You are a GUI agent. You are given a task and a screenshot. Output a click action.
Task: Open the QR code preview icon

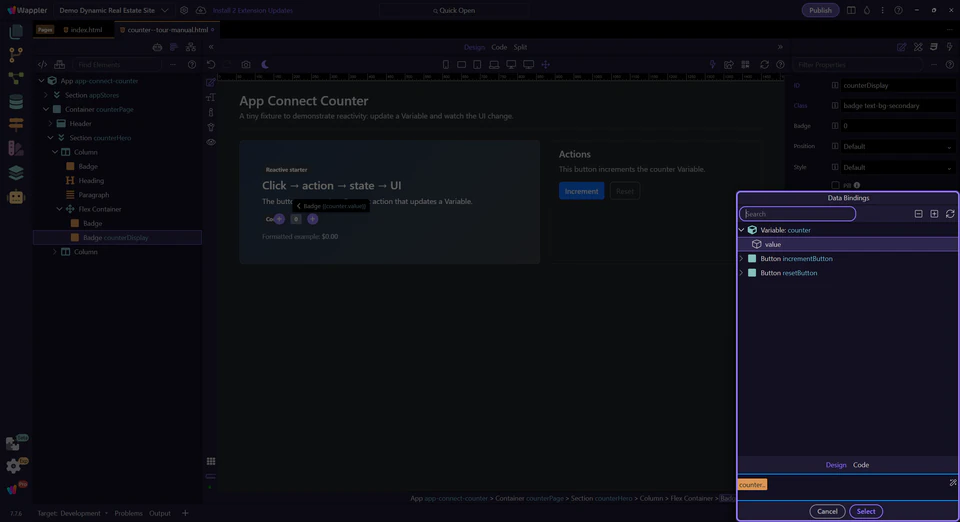[746, 65]
